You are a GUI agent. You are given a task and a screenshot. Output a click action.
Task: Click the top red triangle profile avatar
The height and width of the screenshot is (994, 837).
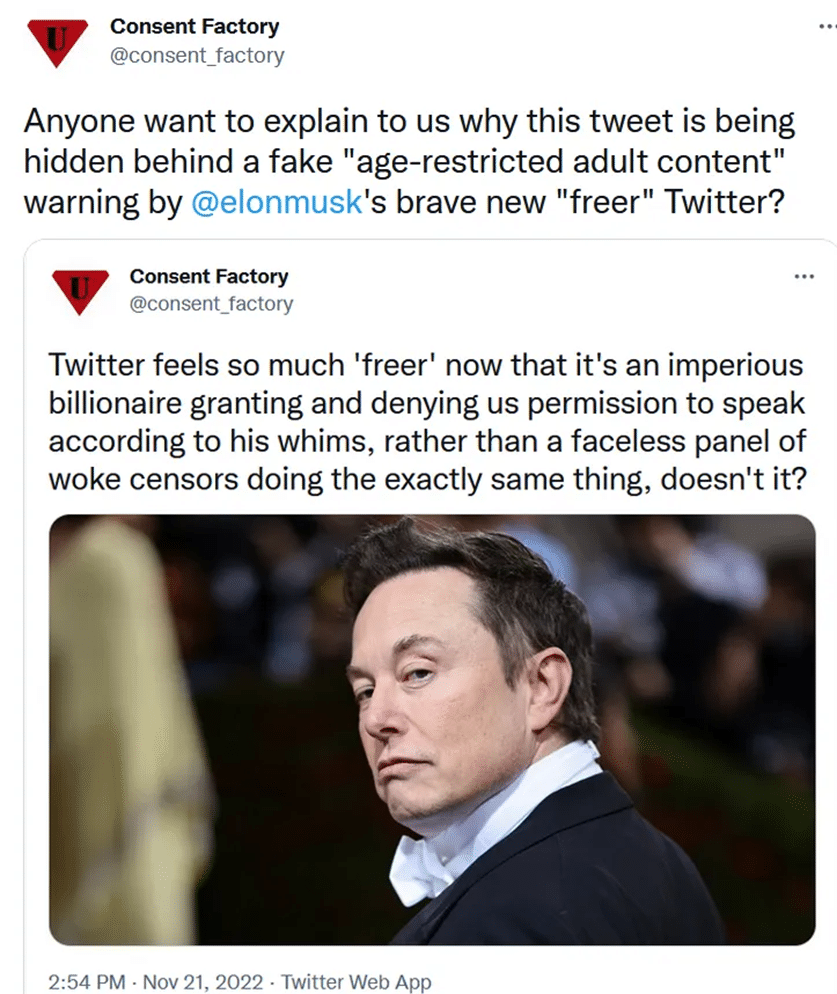(x=56, y=42)
